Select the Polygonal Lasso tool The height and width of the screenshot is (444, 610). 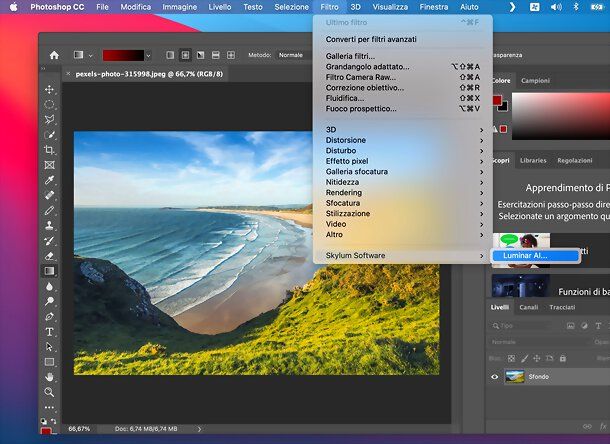(49, 119)
